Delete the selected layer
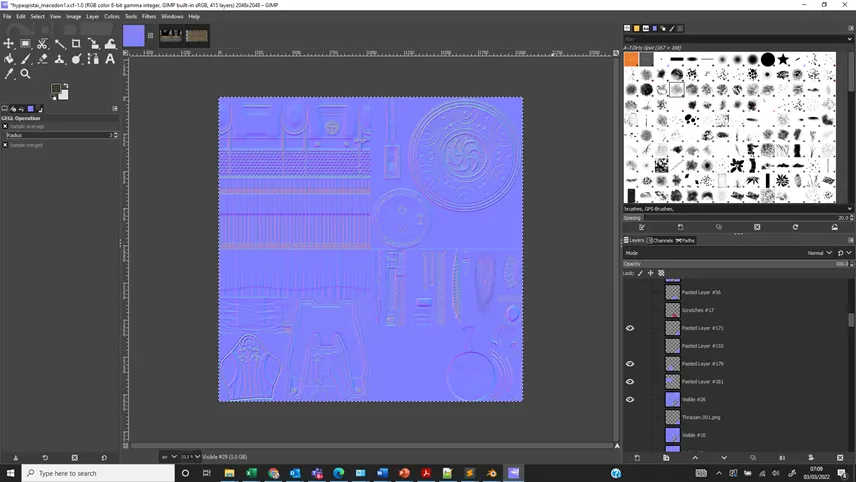Image resolution: width=856 pixels, height=482 pixels. [840, 457]
